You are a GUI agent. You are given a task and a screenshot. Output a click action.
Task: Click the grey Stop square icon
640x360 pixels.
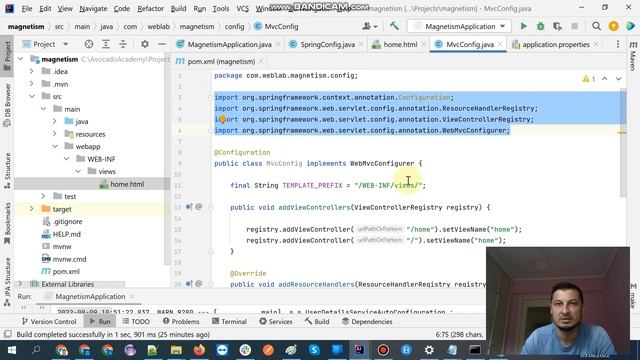coord(575,26)
